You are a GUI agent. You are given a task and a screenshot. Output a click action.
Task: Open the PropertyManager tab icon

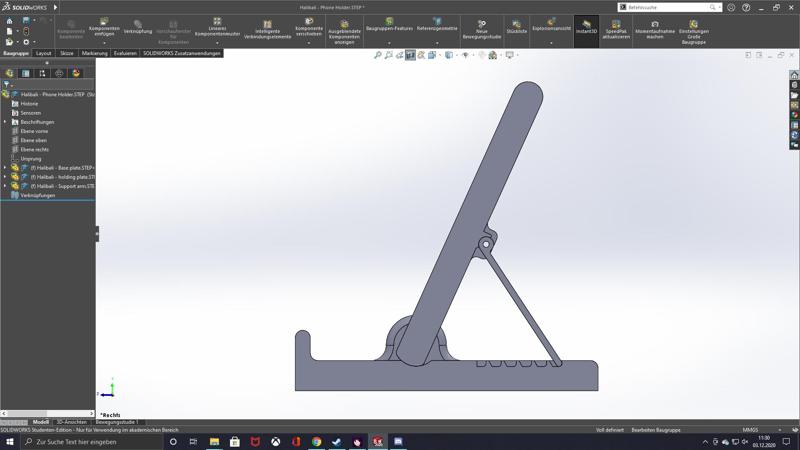point(26,73)
